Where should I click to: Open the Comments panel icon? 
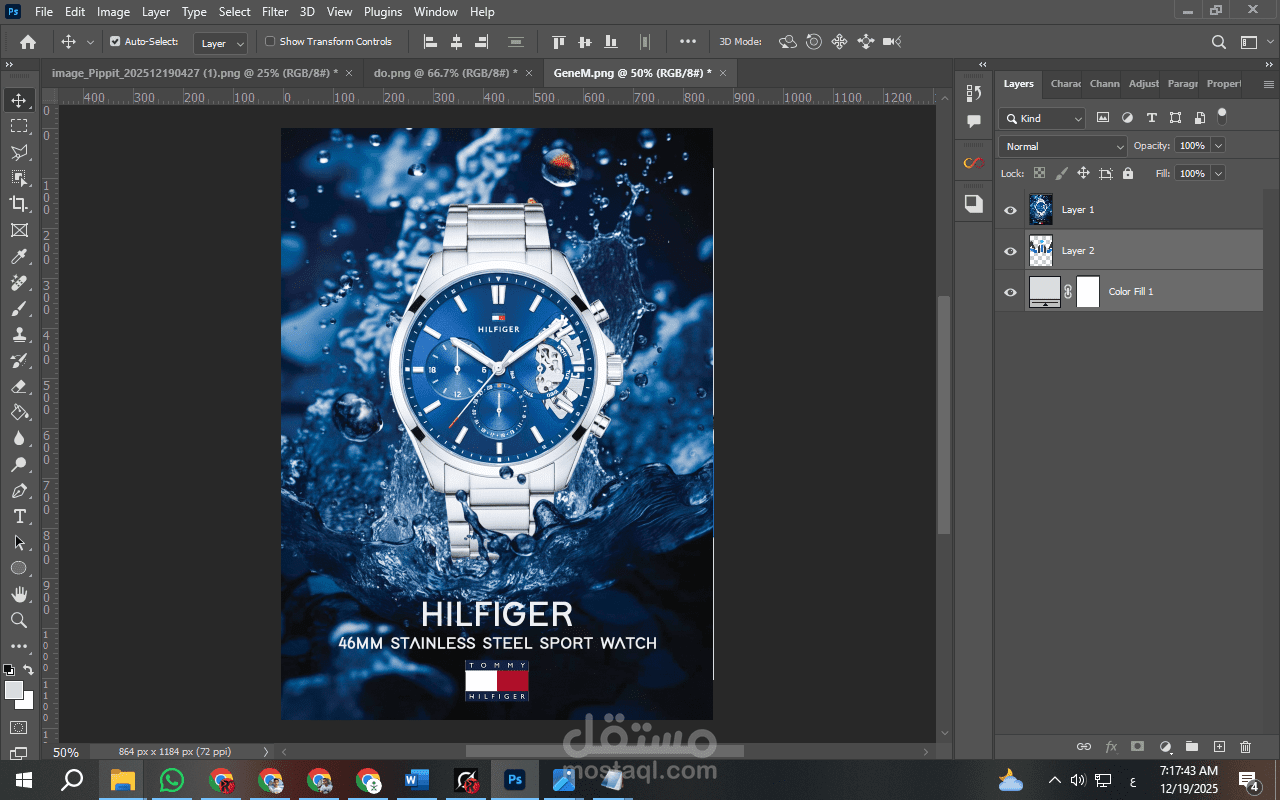click(974, 121)
